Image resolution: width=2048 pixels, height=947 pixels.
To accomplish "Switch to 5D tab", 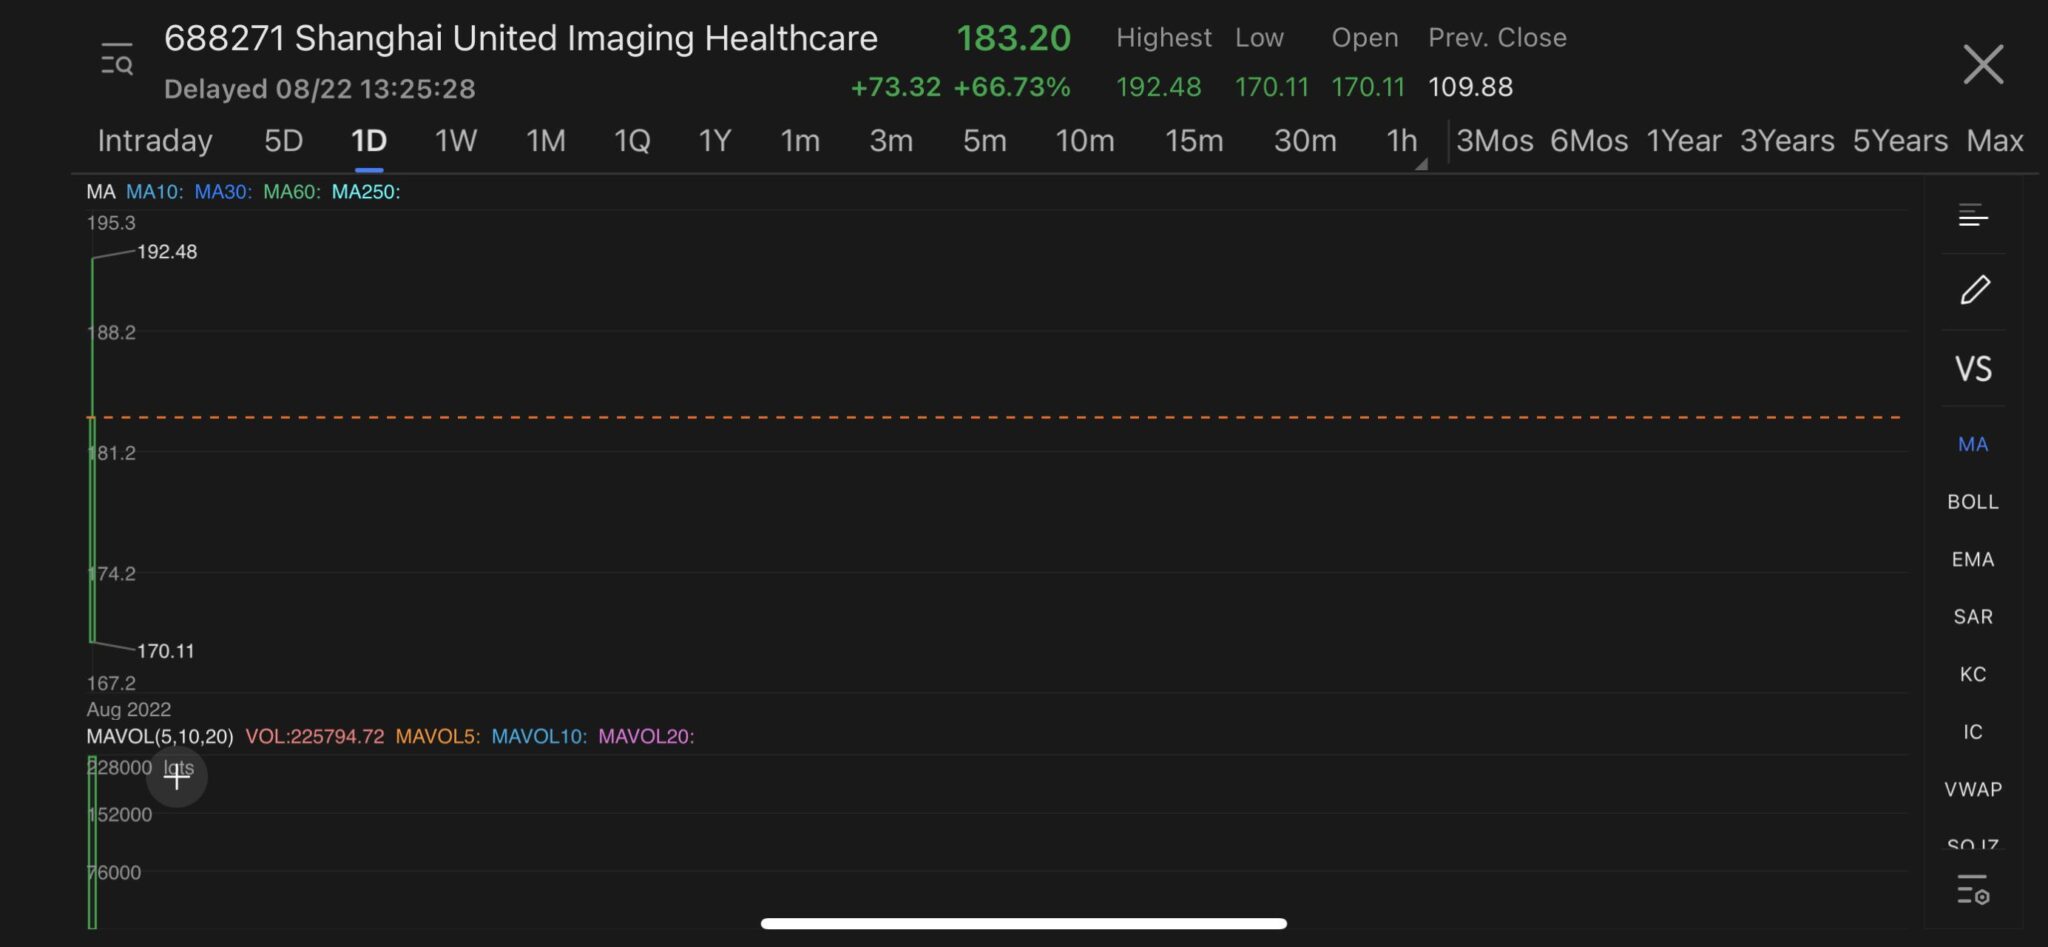I will (283, 141).
